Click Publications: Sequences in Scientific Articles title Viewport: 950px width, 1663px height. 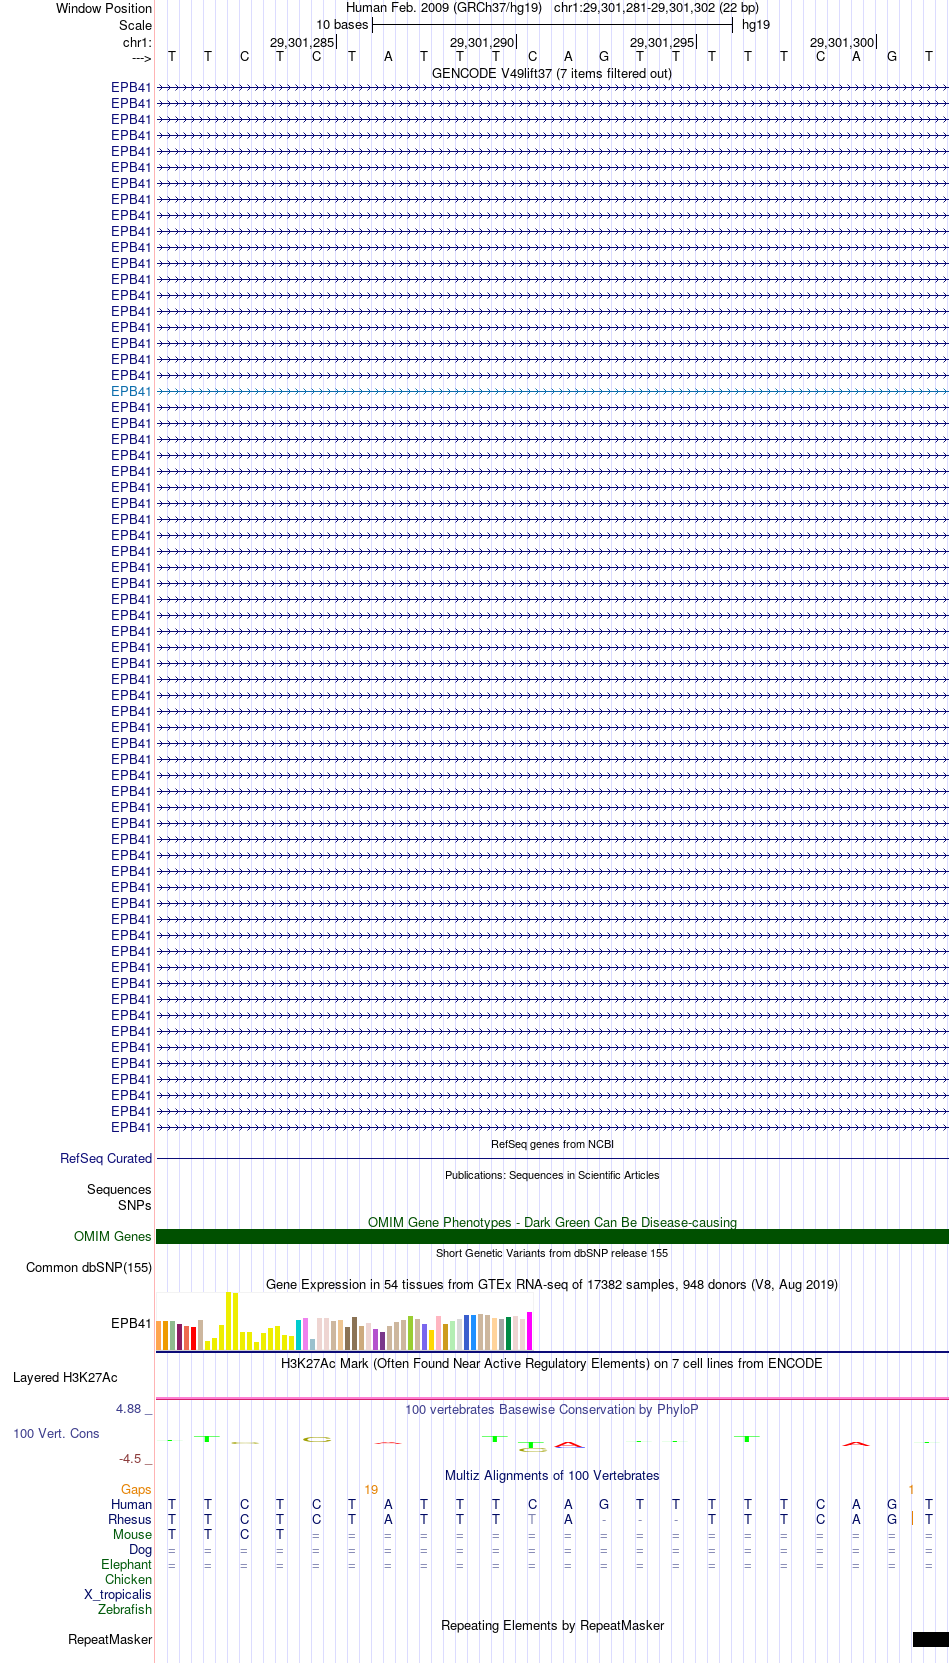pyautogui.click(x=552, y=1175)
